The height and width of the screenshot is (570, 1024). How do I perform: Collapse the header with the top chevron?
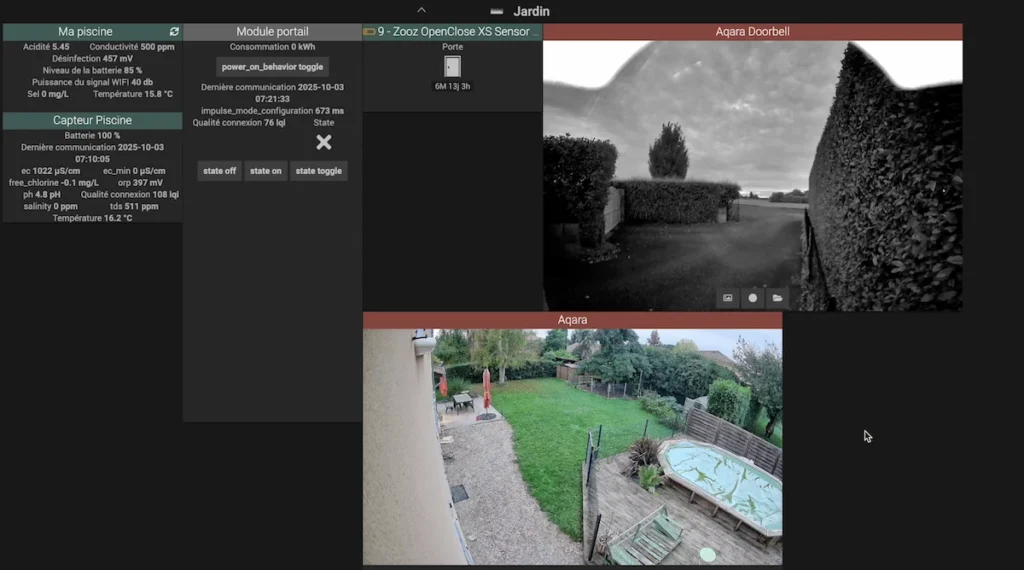(x=421, y=9)
